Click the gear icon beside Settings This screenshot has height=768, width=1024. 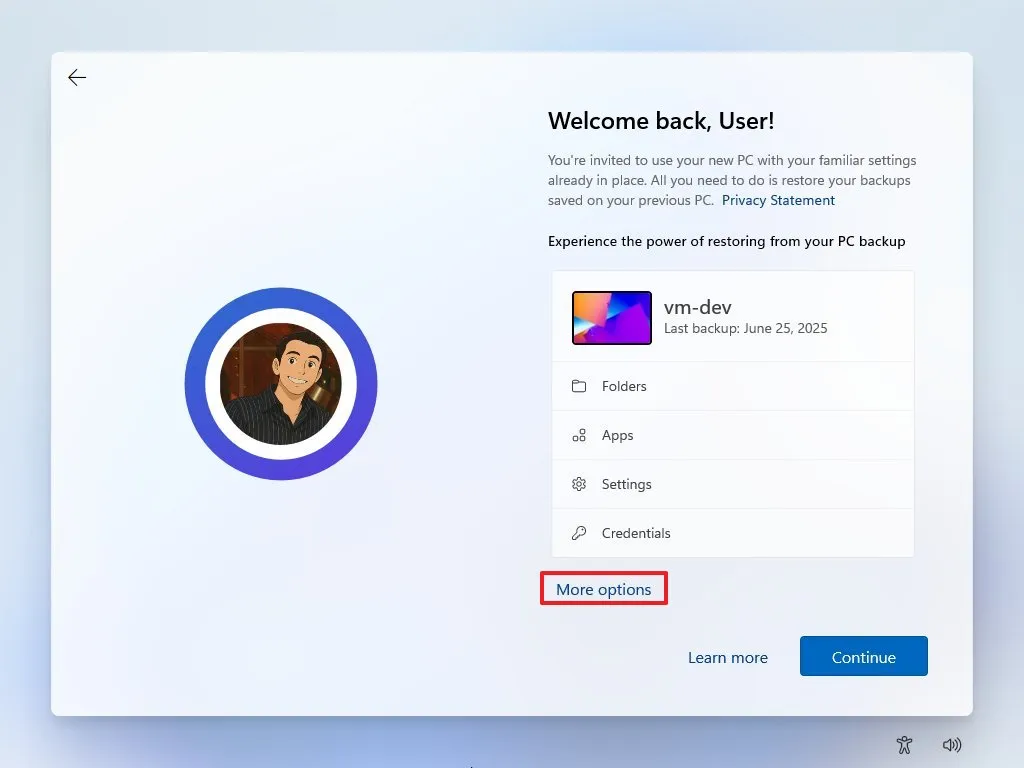coord(579,484)
